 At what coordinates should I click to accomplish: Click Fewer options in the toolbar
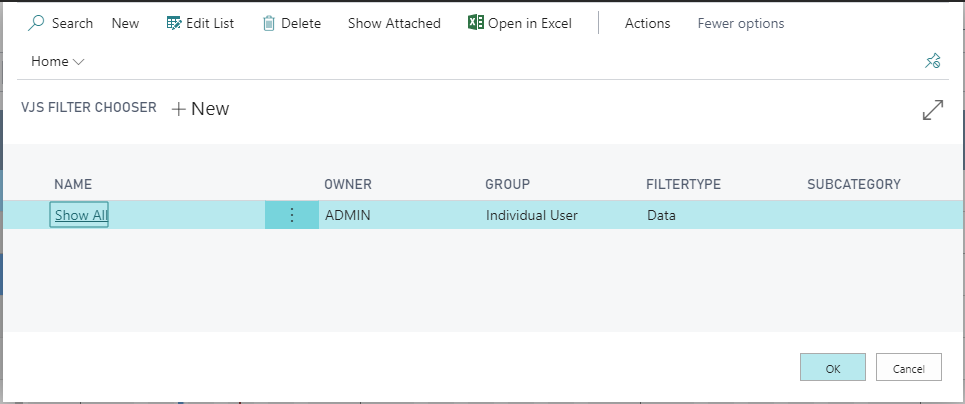coord(741,23)
